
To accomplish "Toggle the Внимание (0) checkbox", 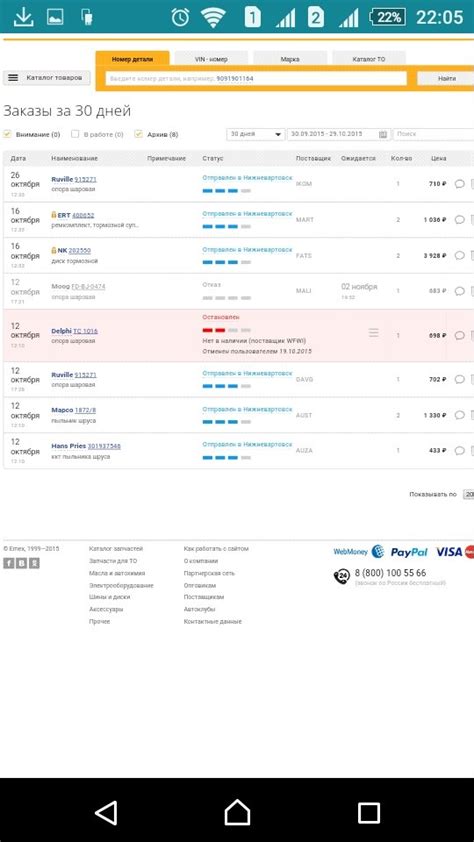I will pyautogui.click(x=8, y=134).
